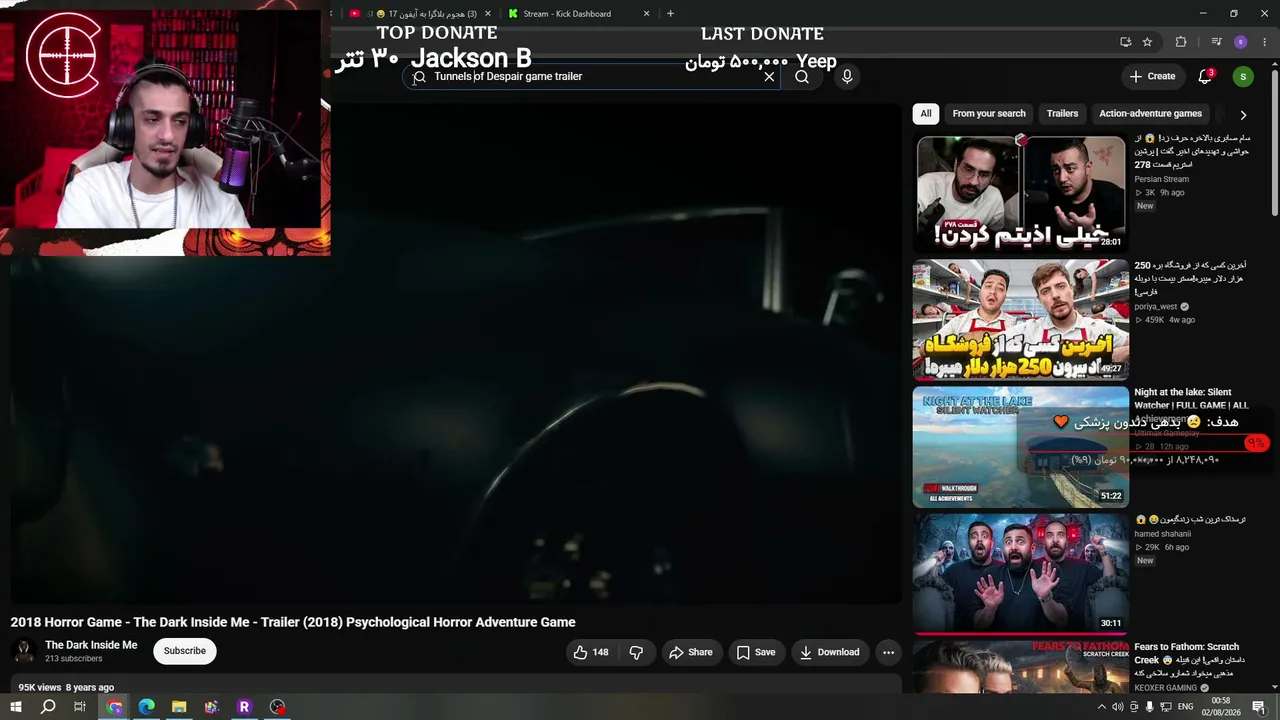Image resolution: width=1280 pixels, height=720 pixels.
Task: Open the 250 thousand dollar store thumbnail
Action: [x=1021, y=320]
